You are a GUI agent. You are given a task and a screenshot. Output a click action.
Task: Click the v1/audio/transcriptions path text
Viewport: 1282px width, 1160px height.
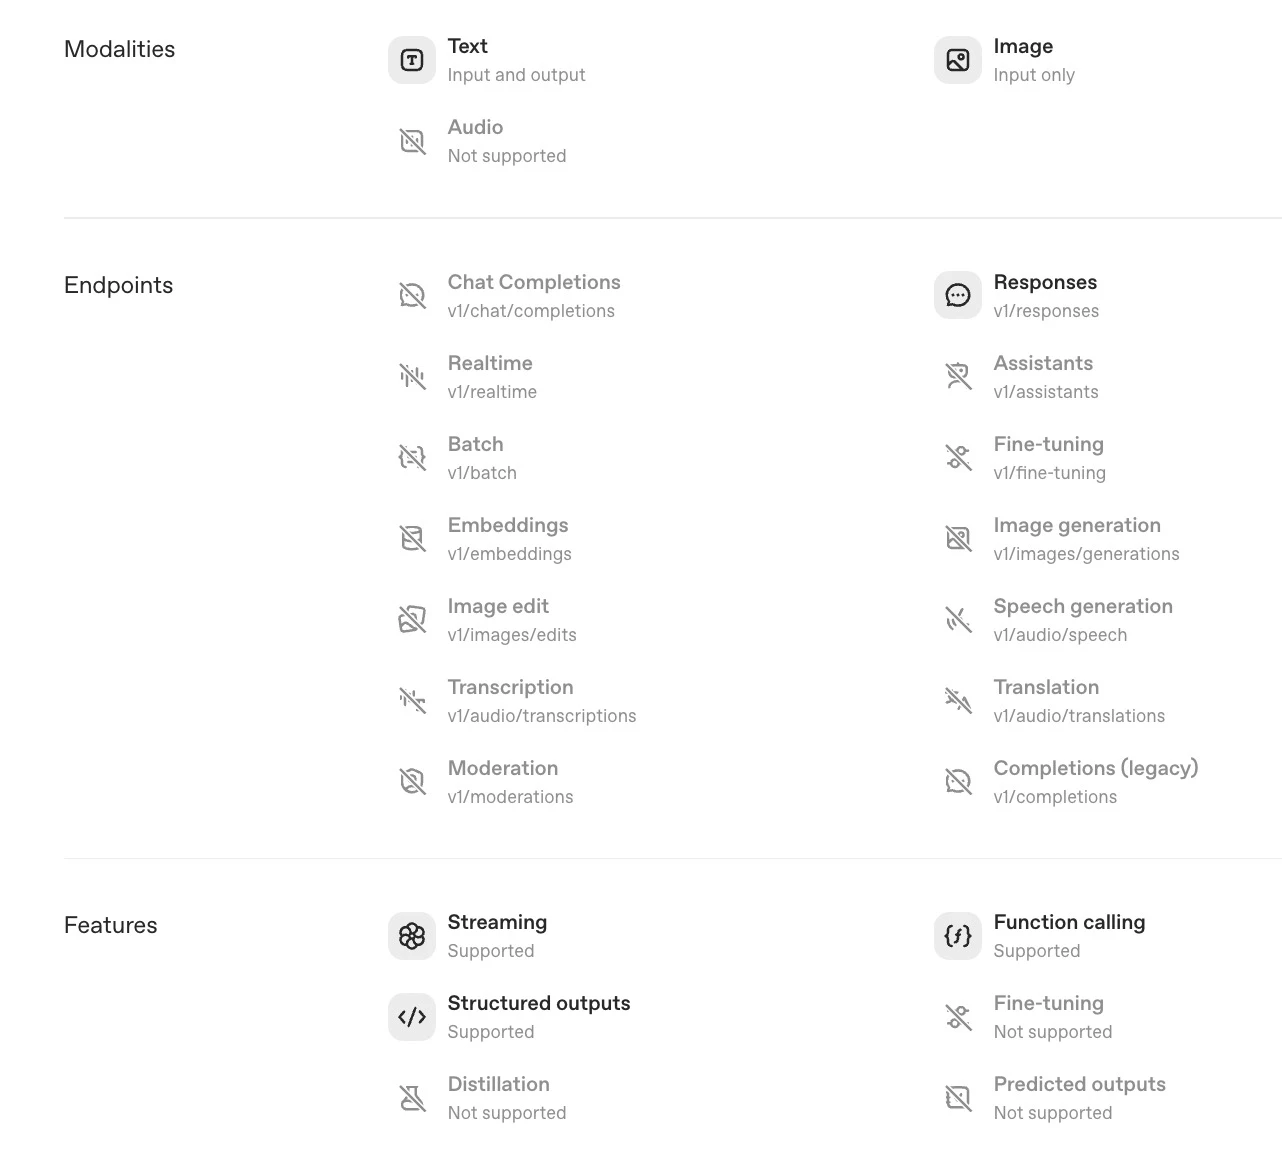click(542, 716)
